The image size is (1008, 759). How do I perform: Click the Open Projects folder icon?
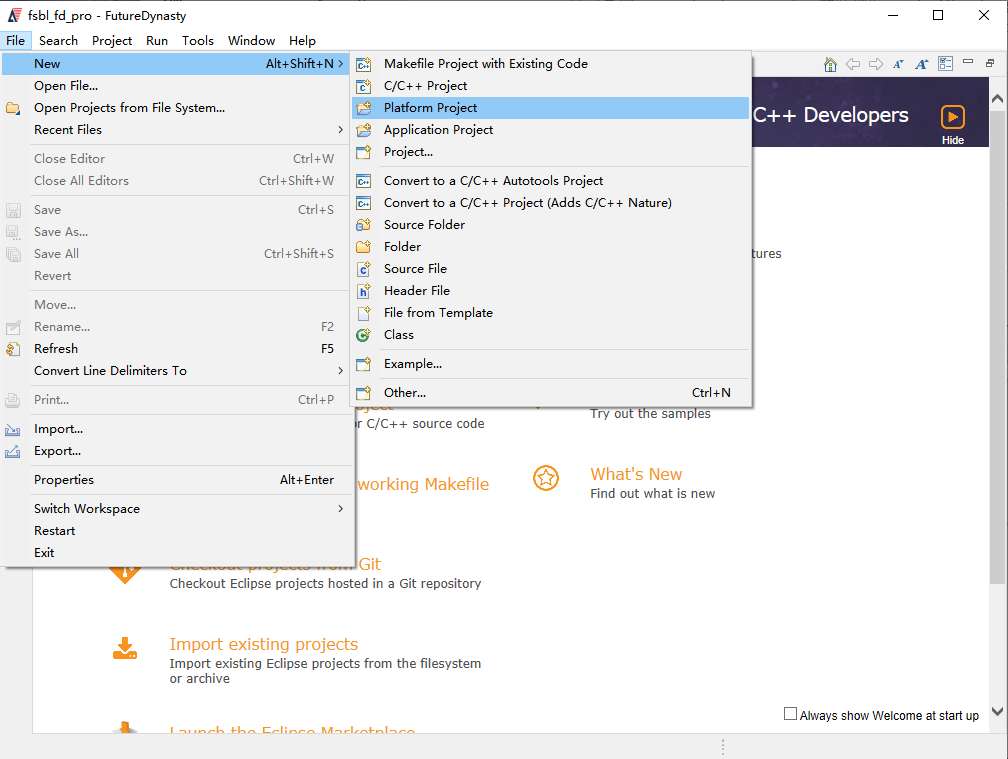(13, 108)
